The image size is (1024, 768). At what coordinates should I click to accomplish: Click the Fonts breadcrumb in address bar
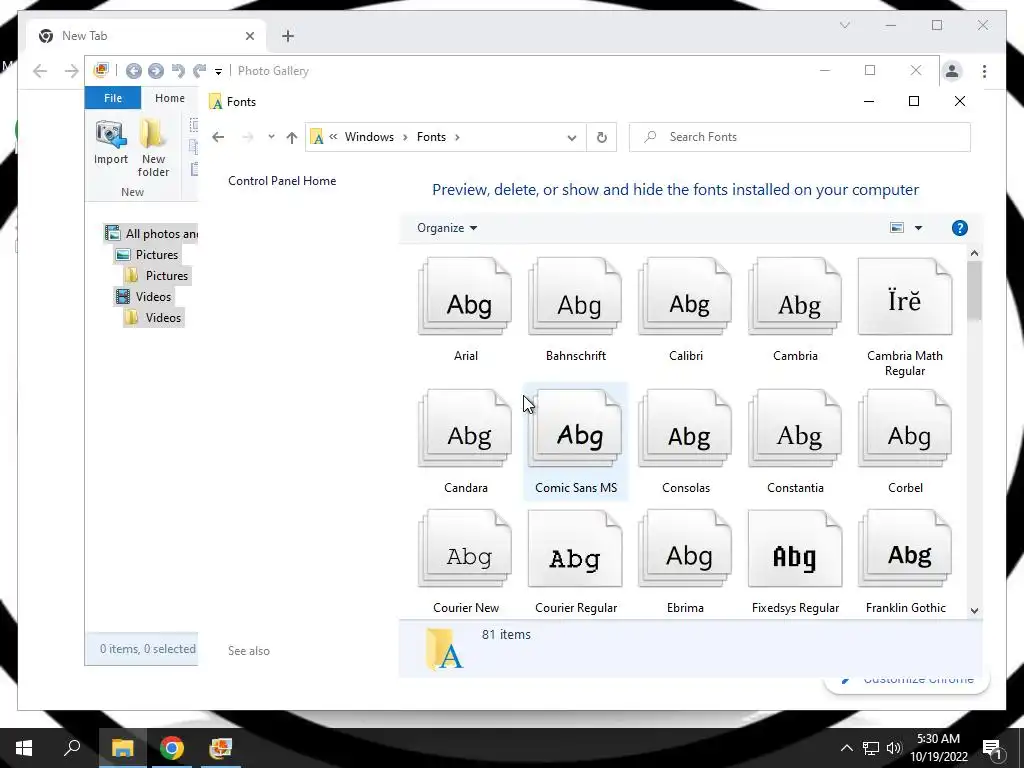click(431, 136)
